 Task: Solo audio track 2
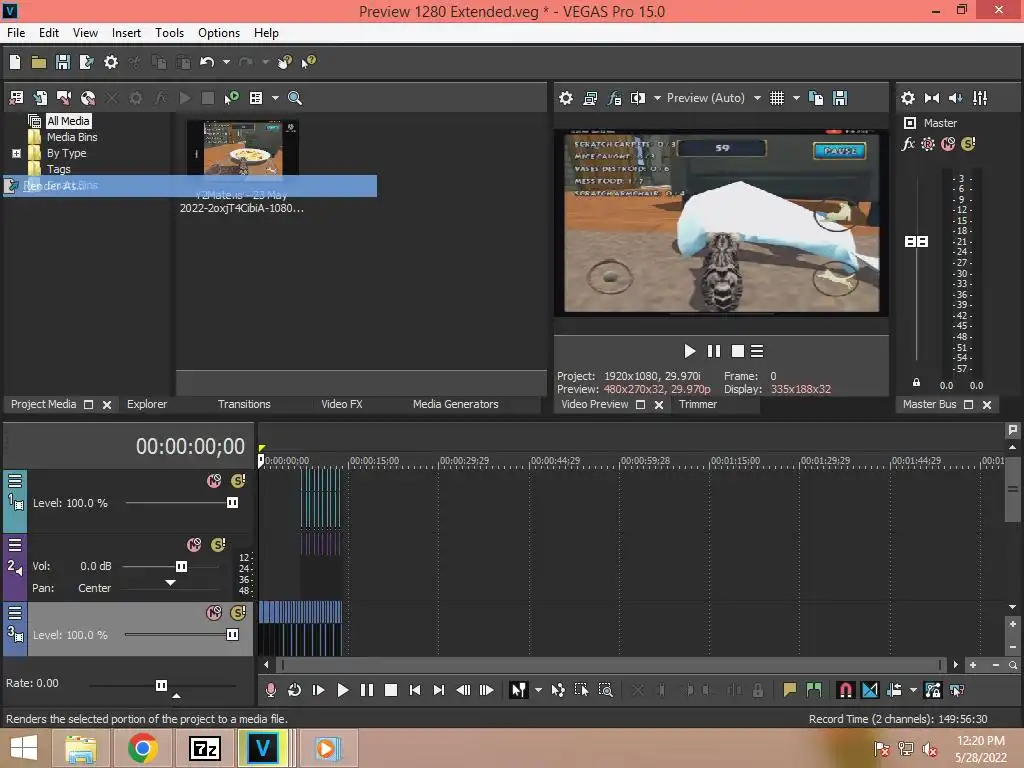click(x=218, y=545)
